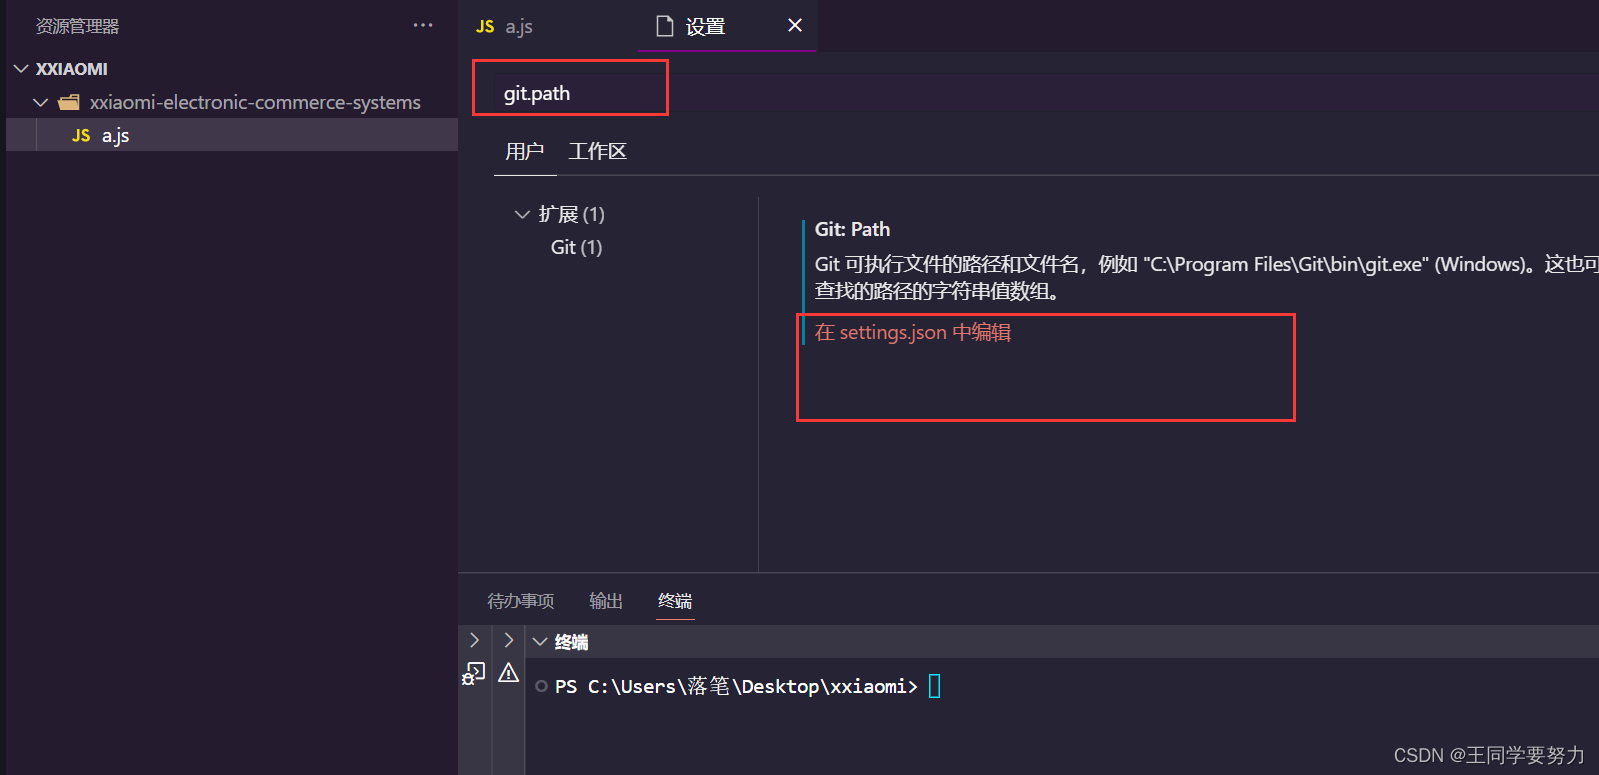Switch to the a.js editor tab
The image size is (1599, 775).
(x=519, y=26)
